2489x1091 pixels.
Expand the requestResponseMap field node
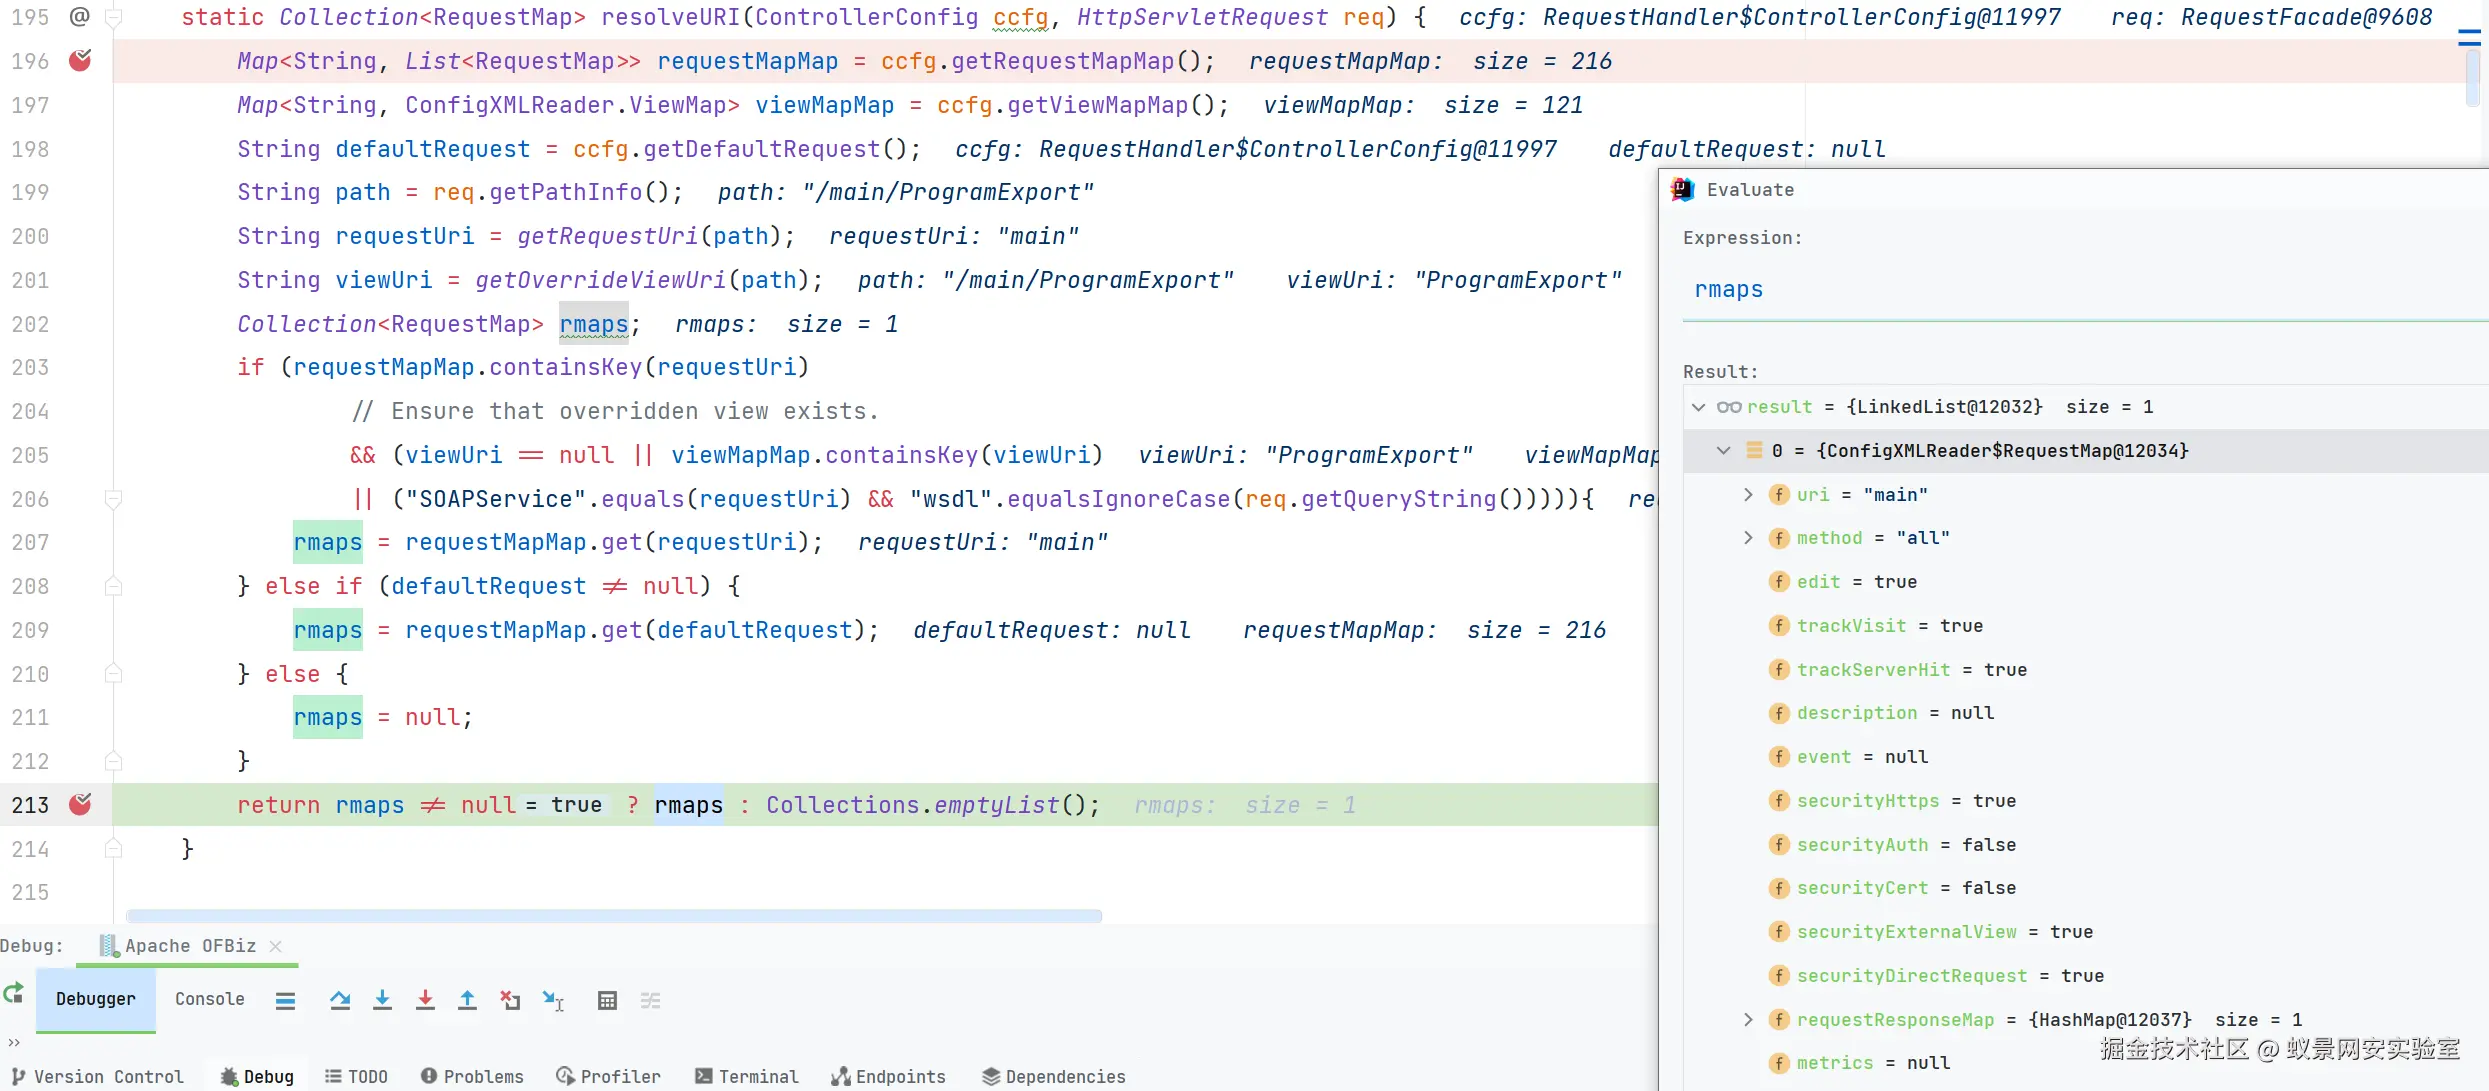click(1747, 1020)
